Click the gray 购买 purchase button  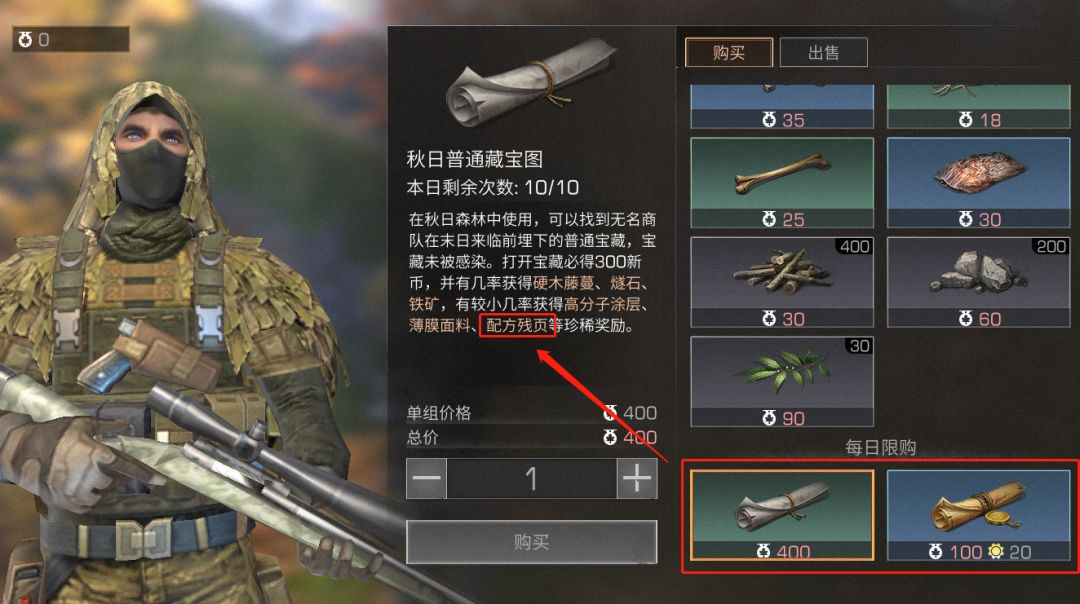(x=532, y=542)
